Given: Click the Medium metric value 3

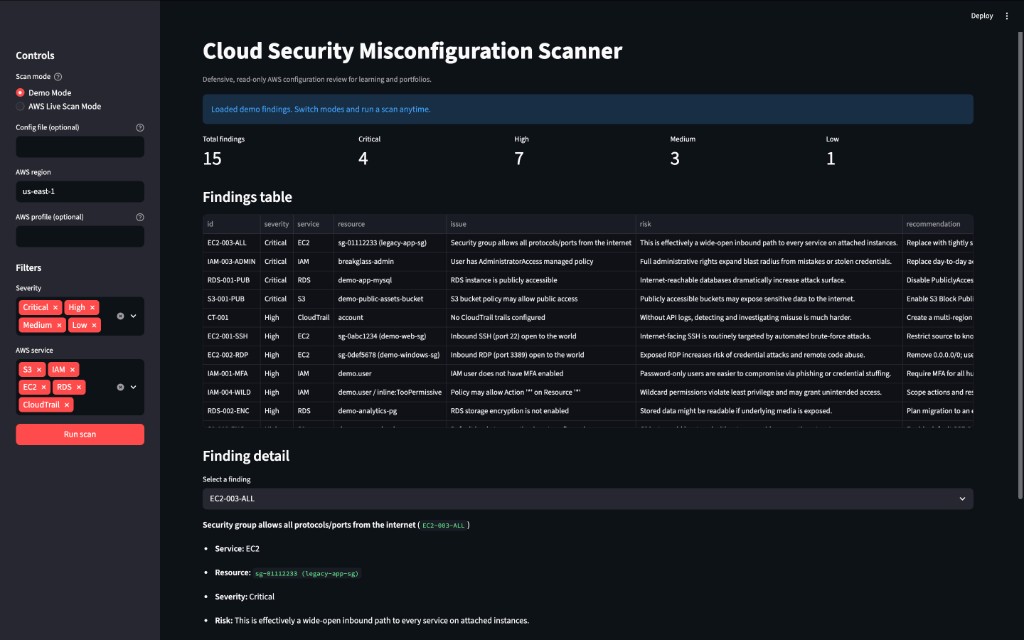Looking at the screenshot, I should coord(675,159).
